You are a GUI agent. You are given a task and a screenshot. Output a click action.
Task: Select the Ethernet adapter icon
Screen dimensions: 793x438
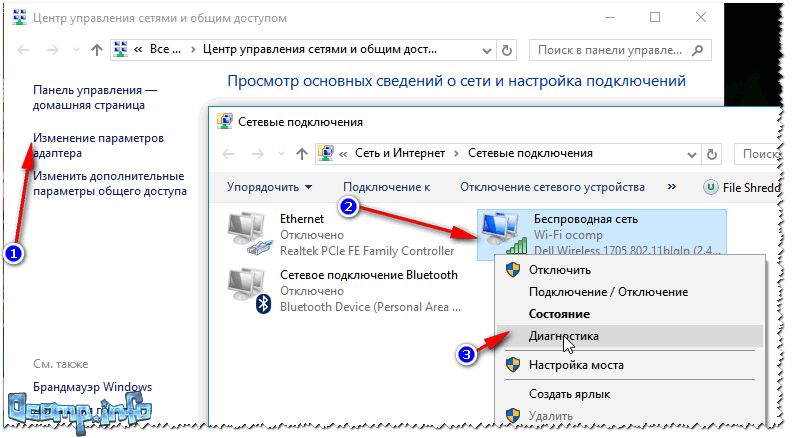coord(249,234)
